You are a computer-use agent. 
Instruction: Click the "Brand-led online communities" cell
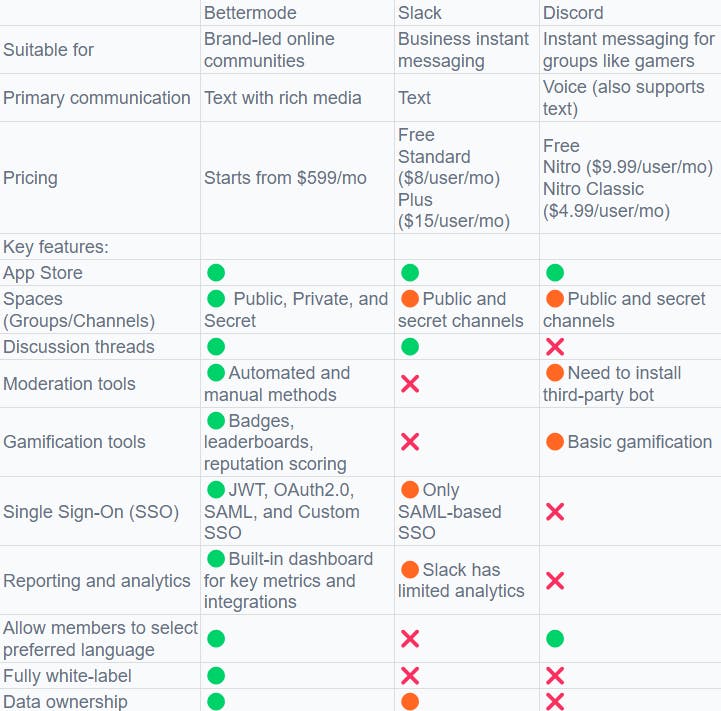pos(269,50)
